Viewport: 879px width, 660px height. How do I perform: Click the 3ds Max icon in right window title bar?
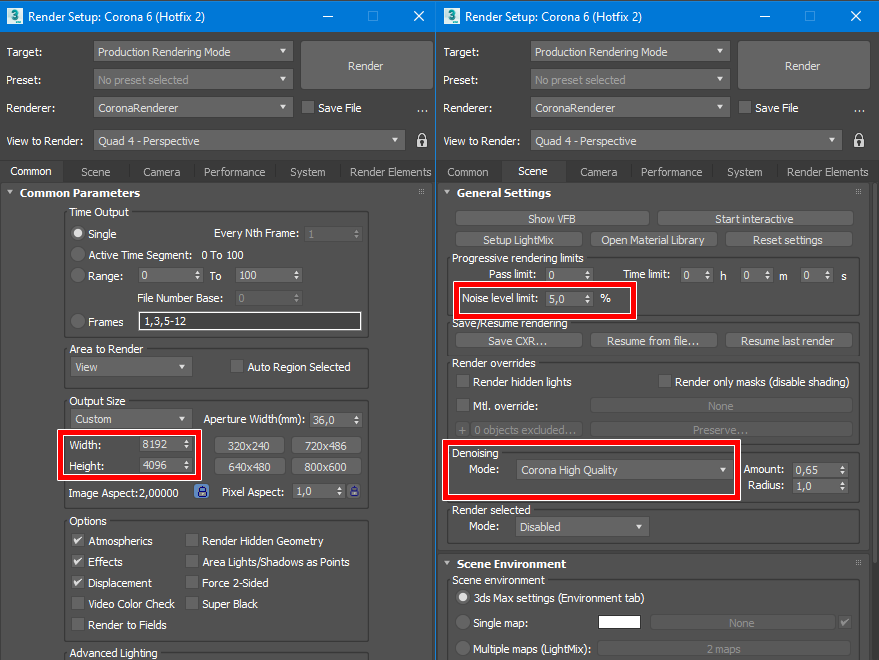coord(452,16)
